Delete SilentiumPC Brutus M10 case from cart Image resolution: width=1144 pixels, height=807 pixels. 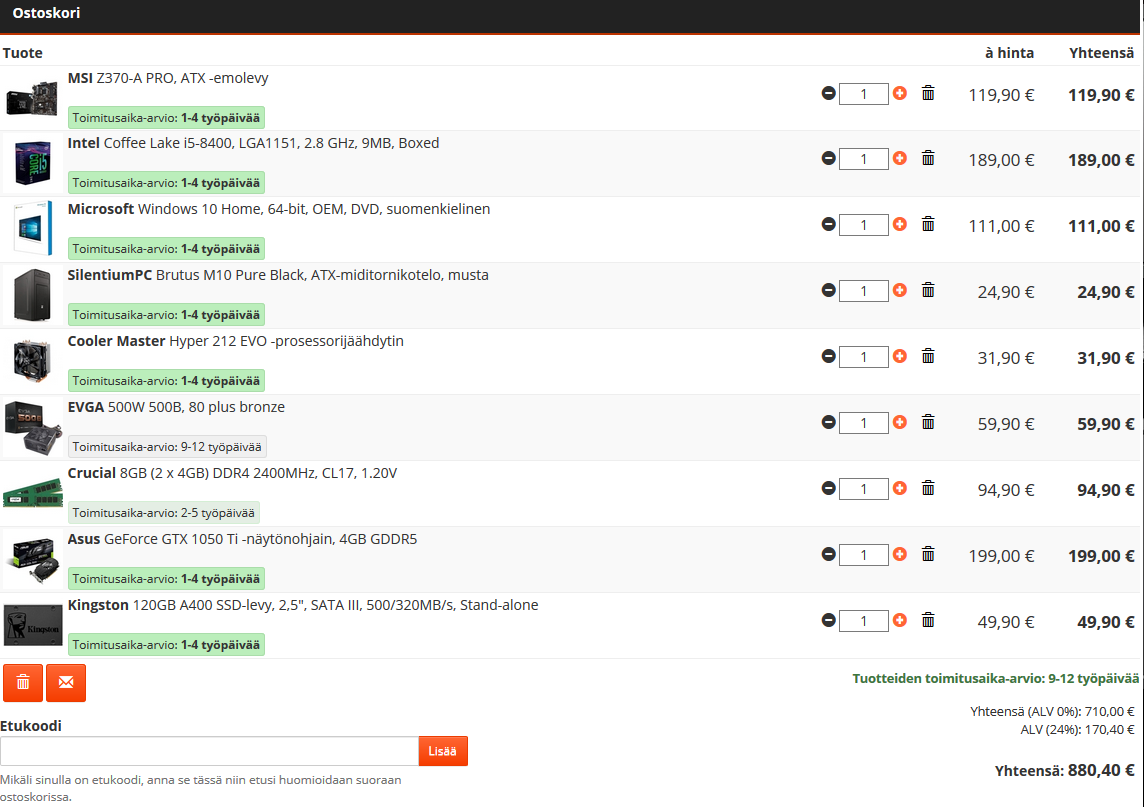click(928, 290)
